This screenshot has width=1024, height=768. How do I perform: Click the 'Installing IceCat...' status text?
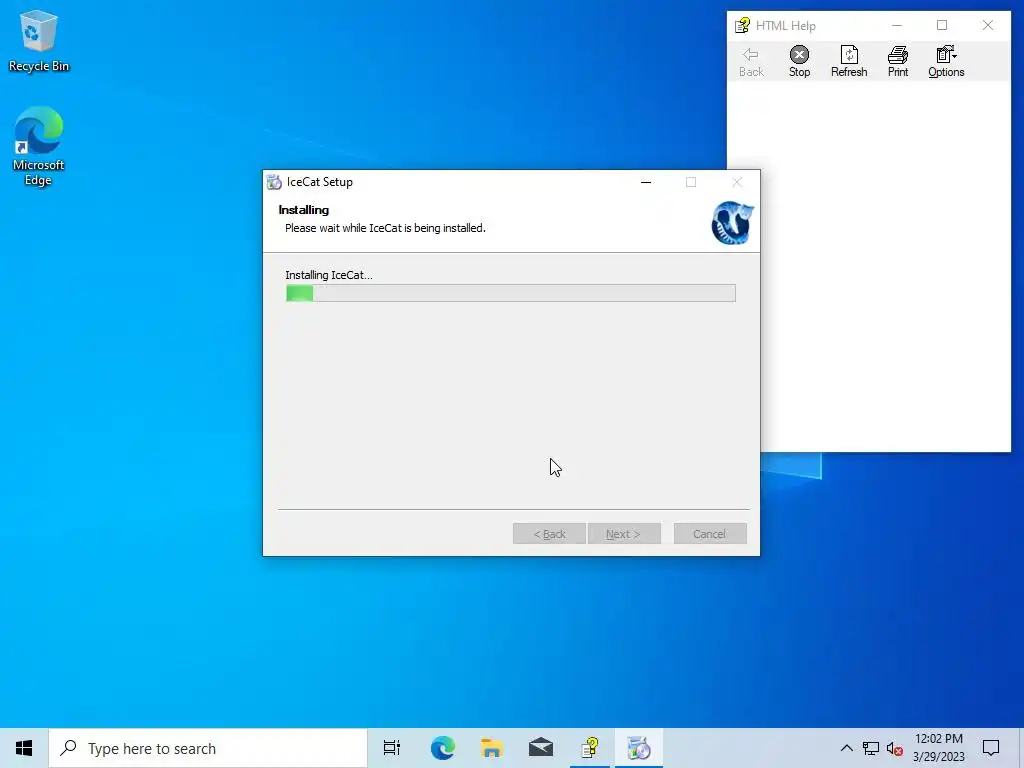328,275
